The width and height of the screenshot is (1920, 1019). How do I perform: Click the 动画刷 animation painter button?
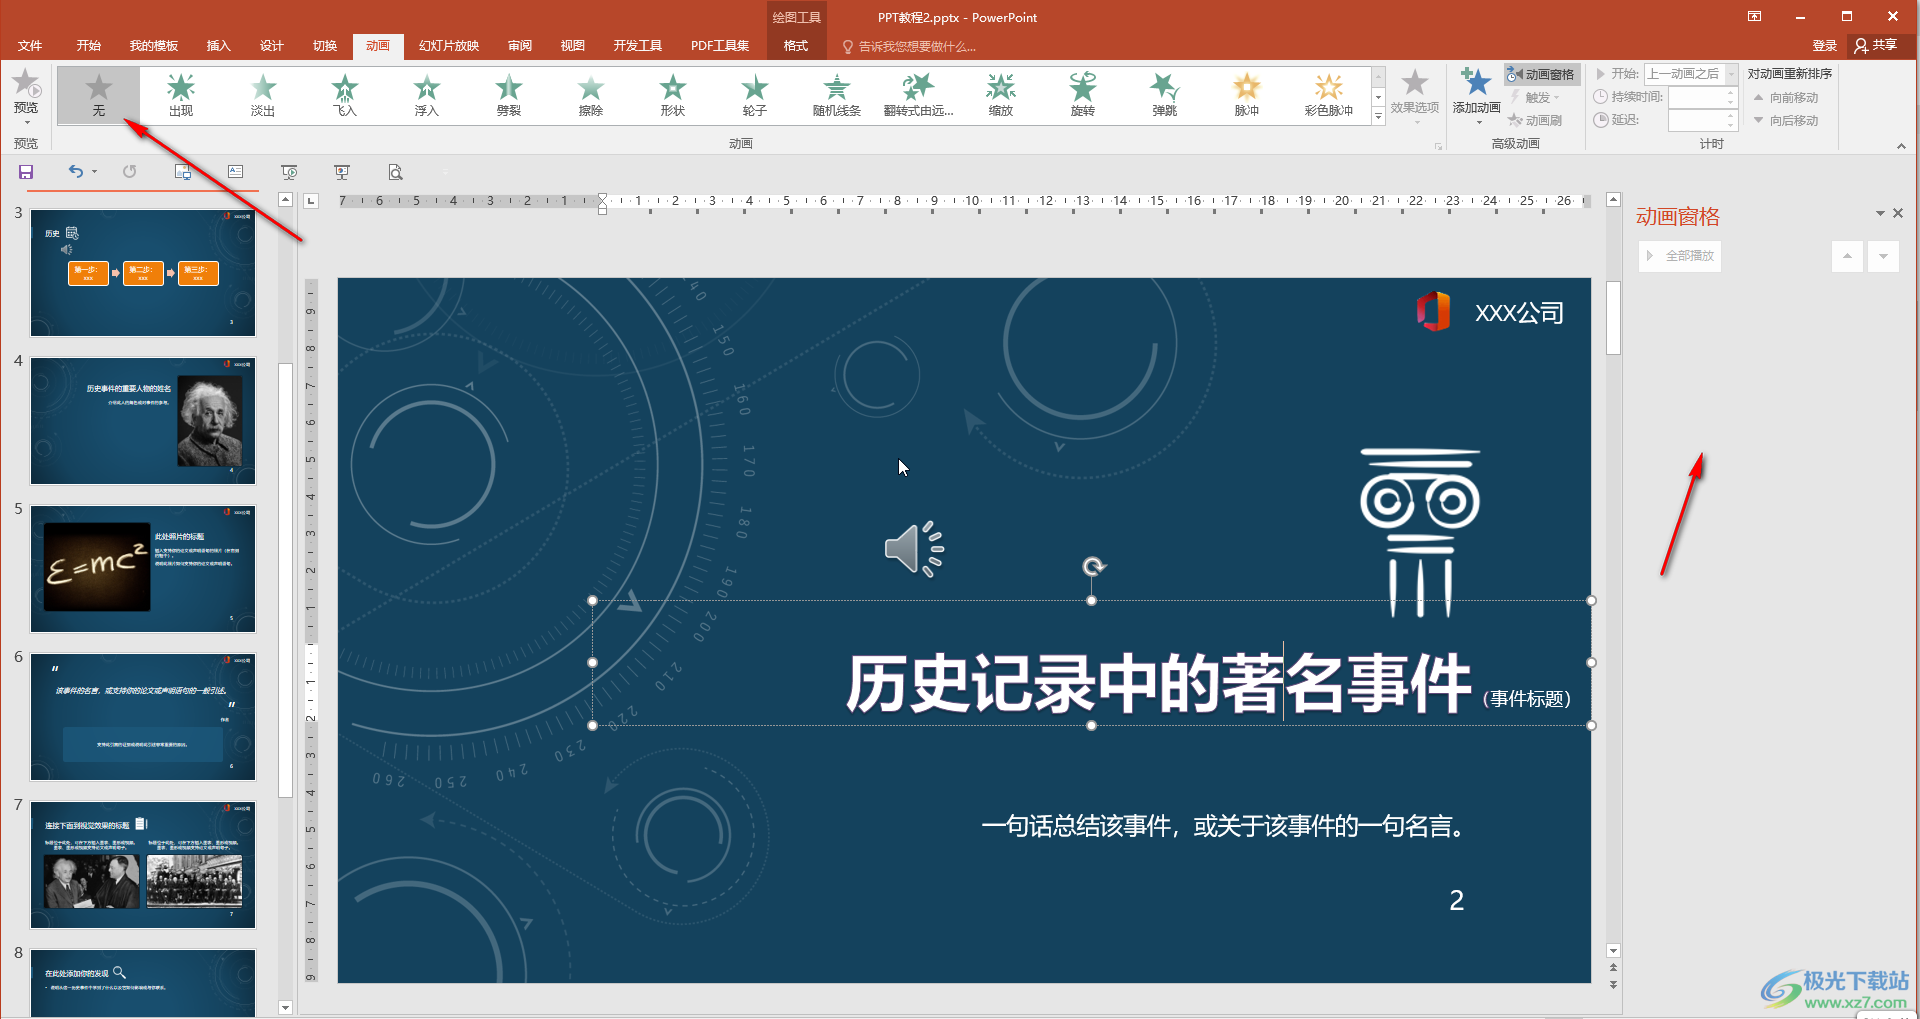pos(1535,120)
